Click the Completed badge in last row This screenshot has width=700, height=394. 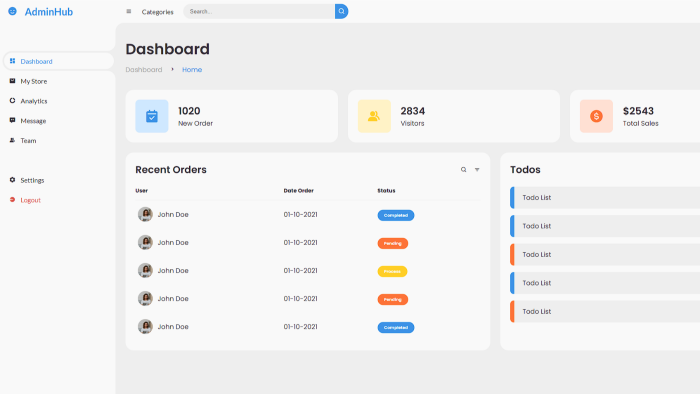click(396, 328)
